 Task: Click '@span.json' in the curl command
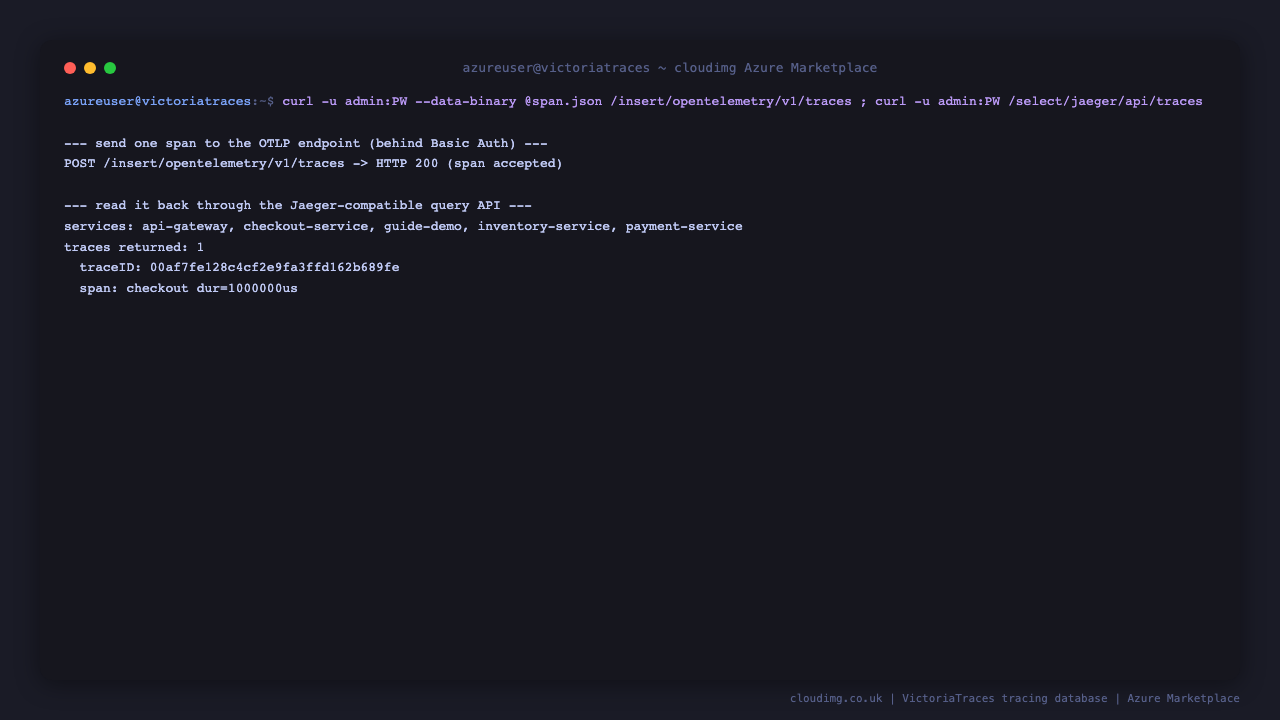coord(563,101)
